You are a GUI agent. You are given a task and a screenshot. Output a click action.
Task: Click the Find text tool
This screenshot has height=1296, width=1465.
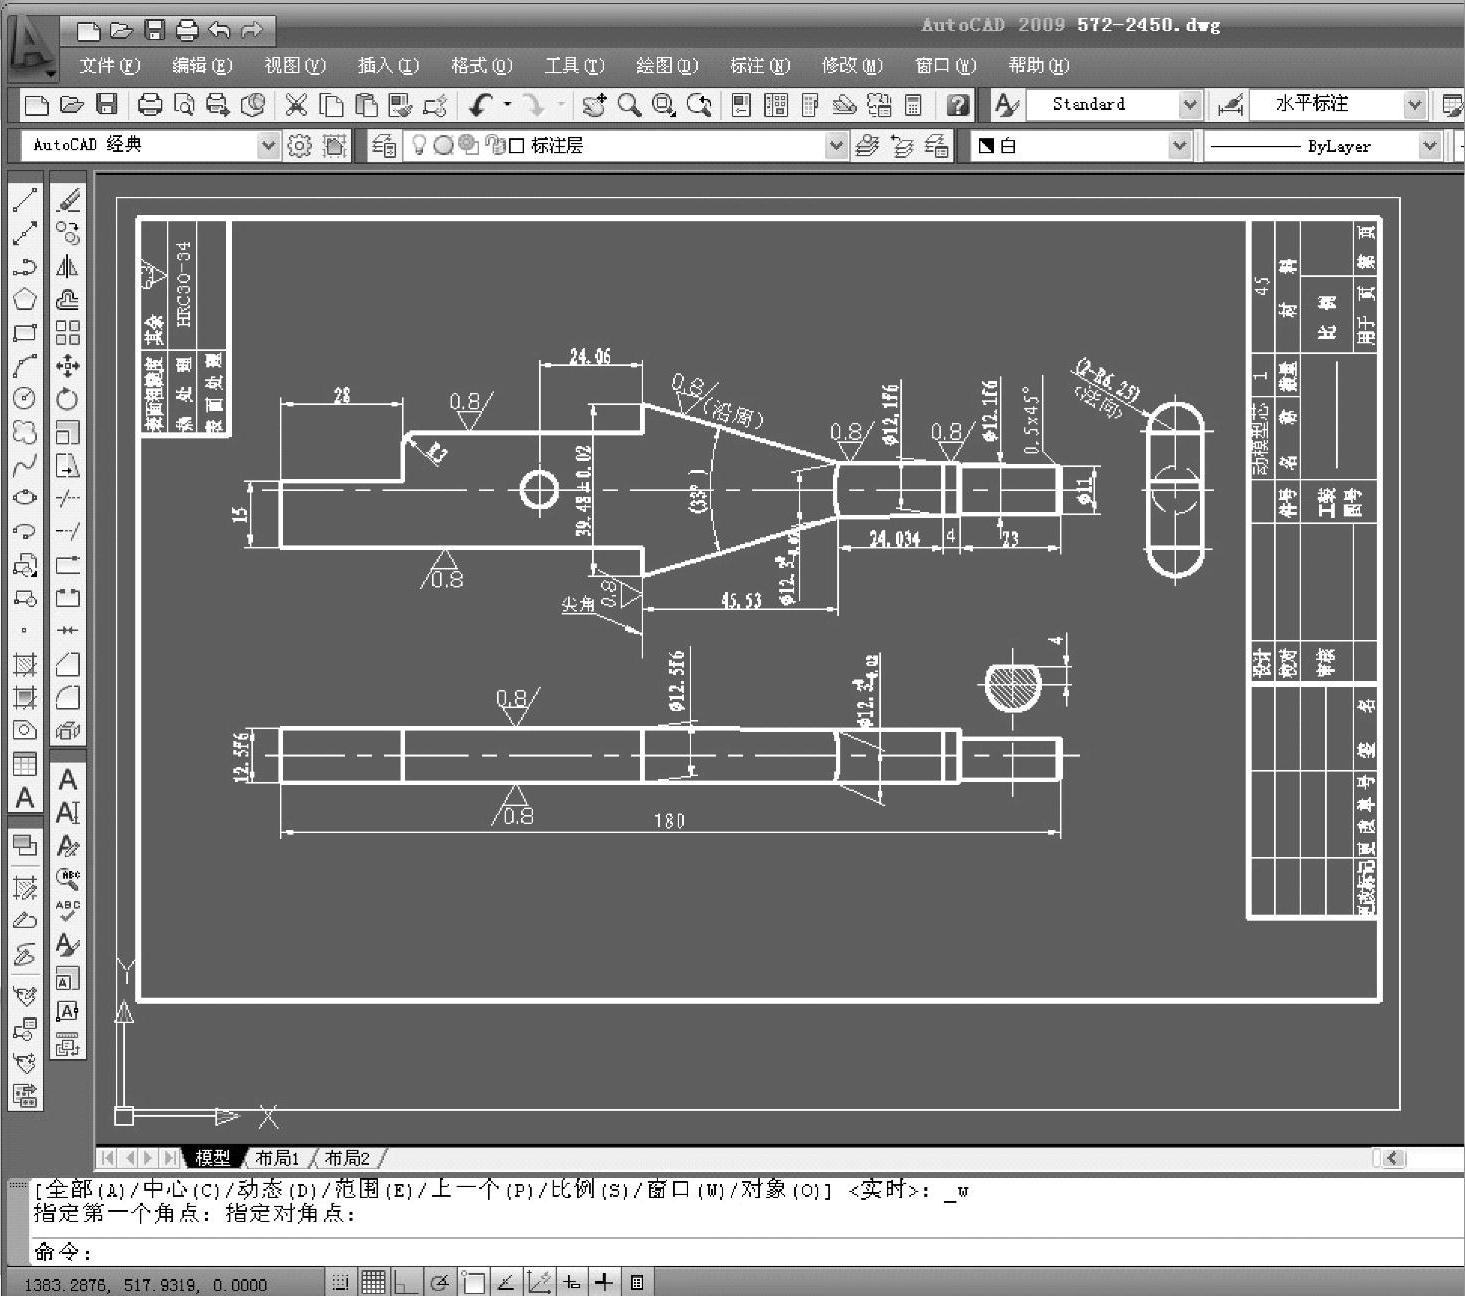[68, 879]
